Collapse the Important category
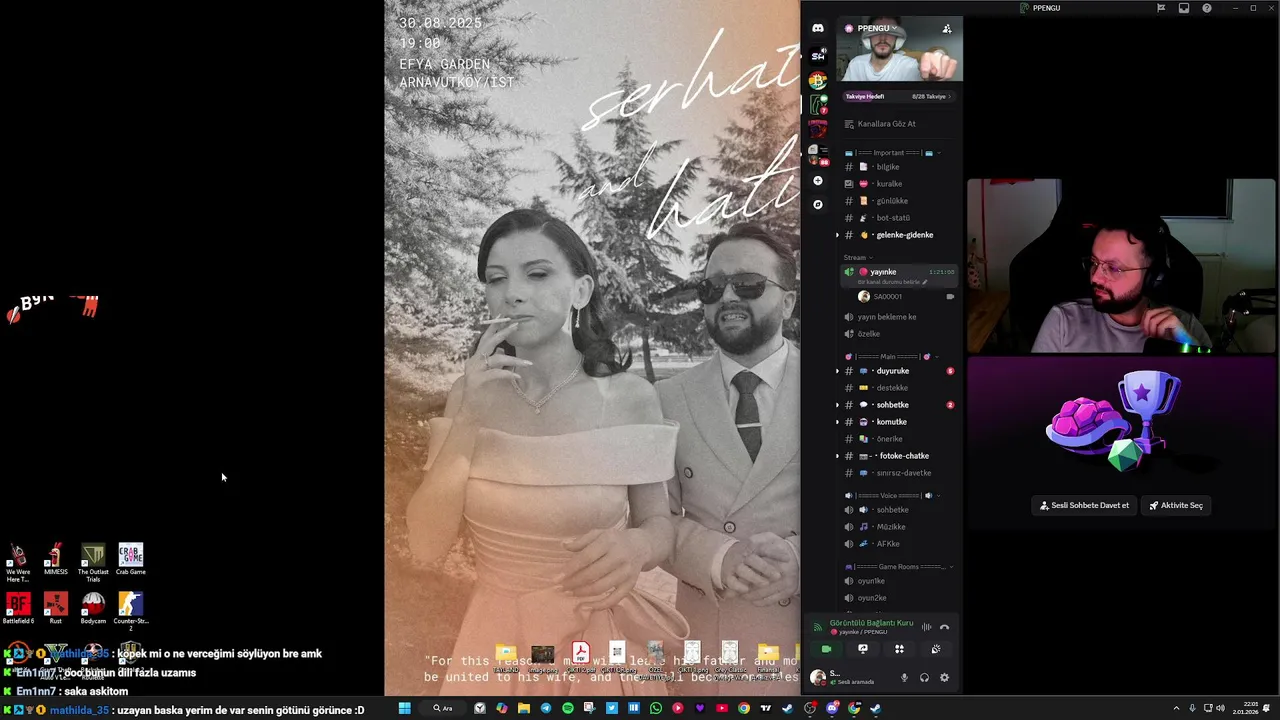The height and width of the screenshot is (720, 1280). 892,153
